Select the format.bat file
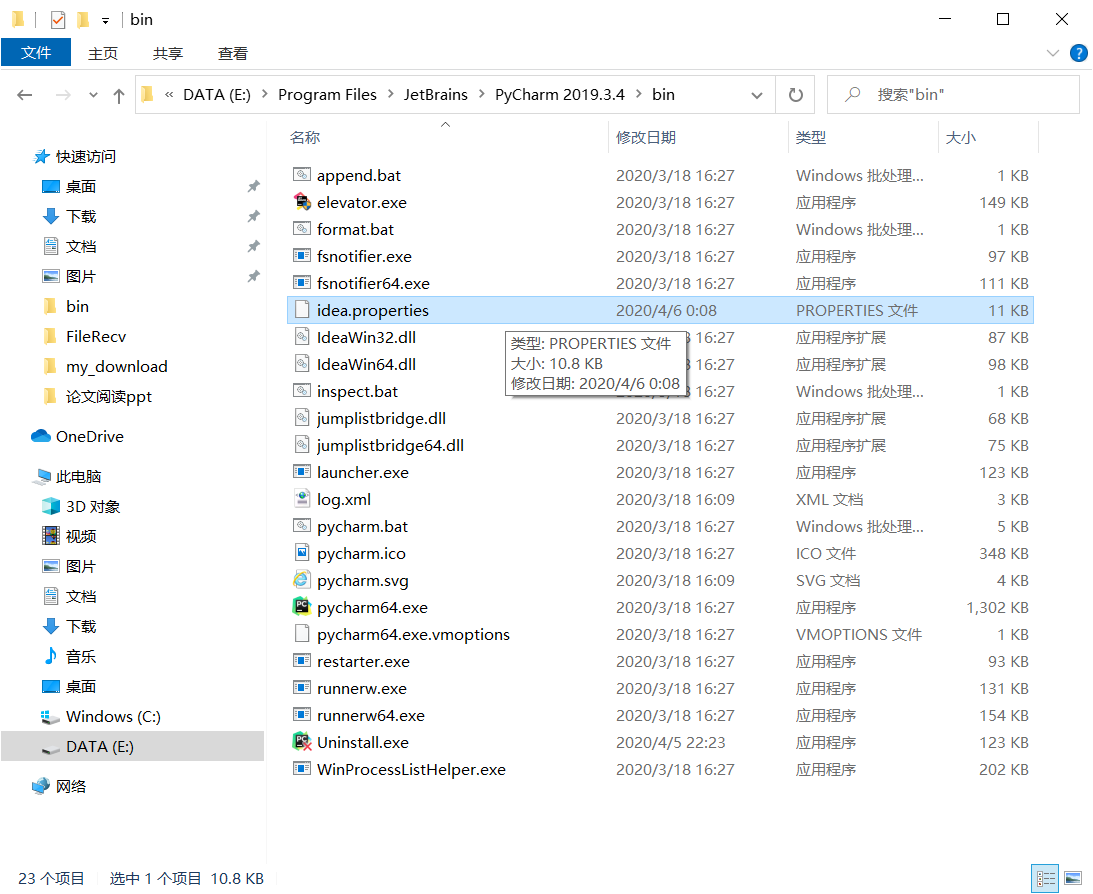 pyautogui.click(x=660, y=229)
